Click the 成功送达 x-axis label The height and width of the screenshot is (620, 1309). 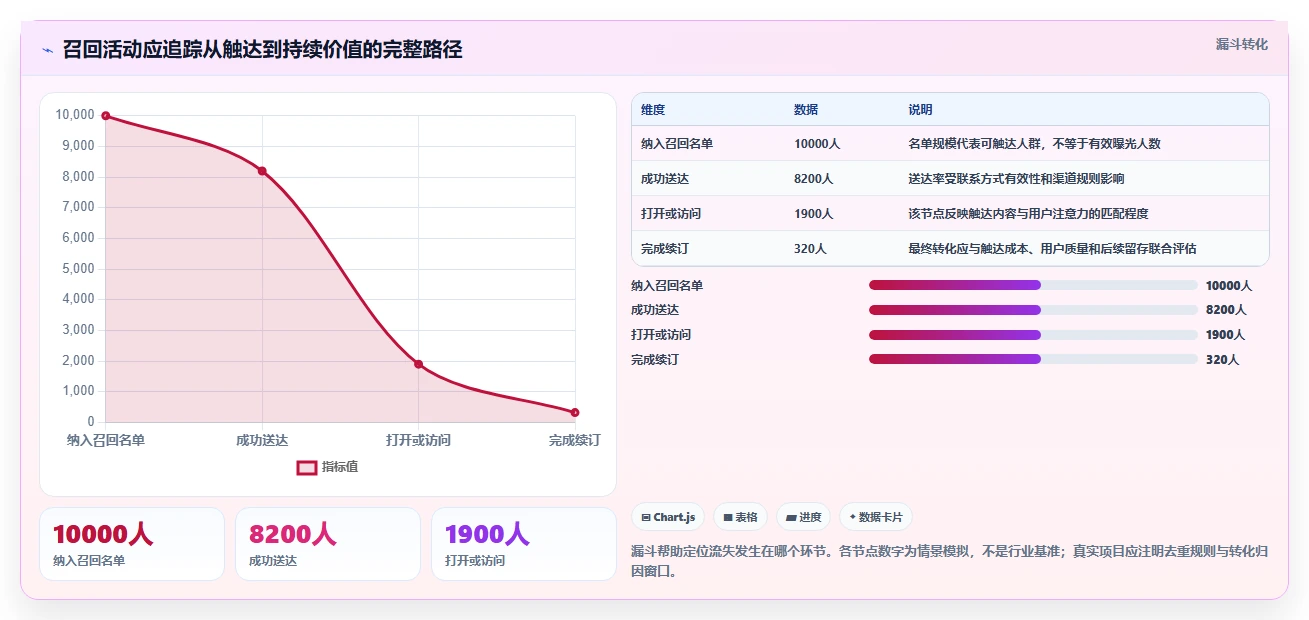click(262, 440)
